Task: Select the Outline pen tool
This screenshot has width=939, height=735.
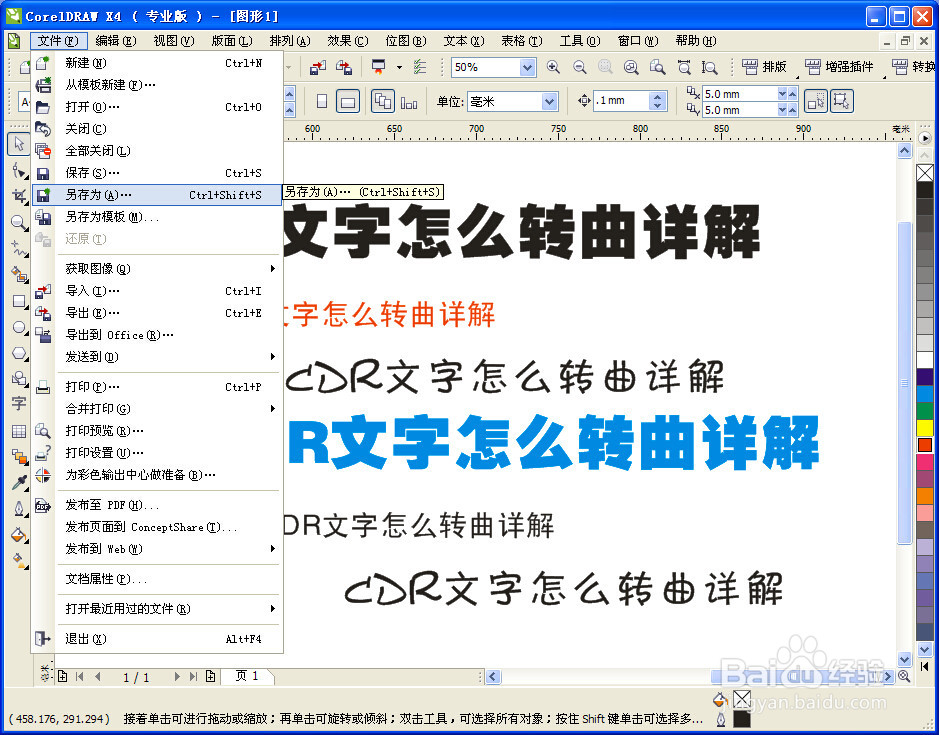Action: (x=19, y=509)
